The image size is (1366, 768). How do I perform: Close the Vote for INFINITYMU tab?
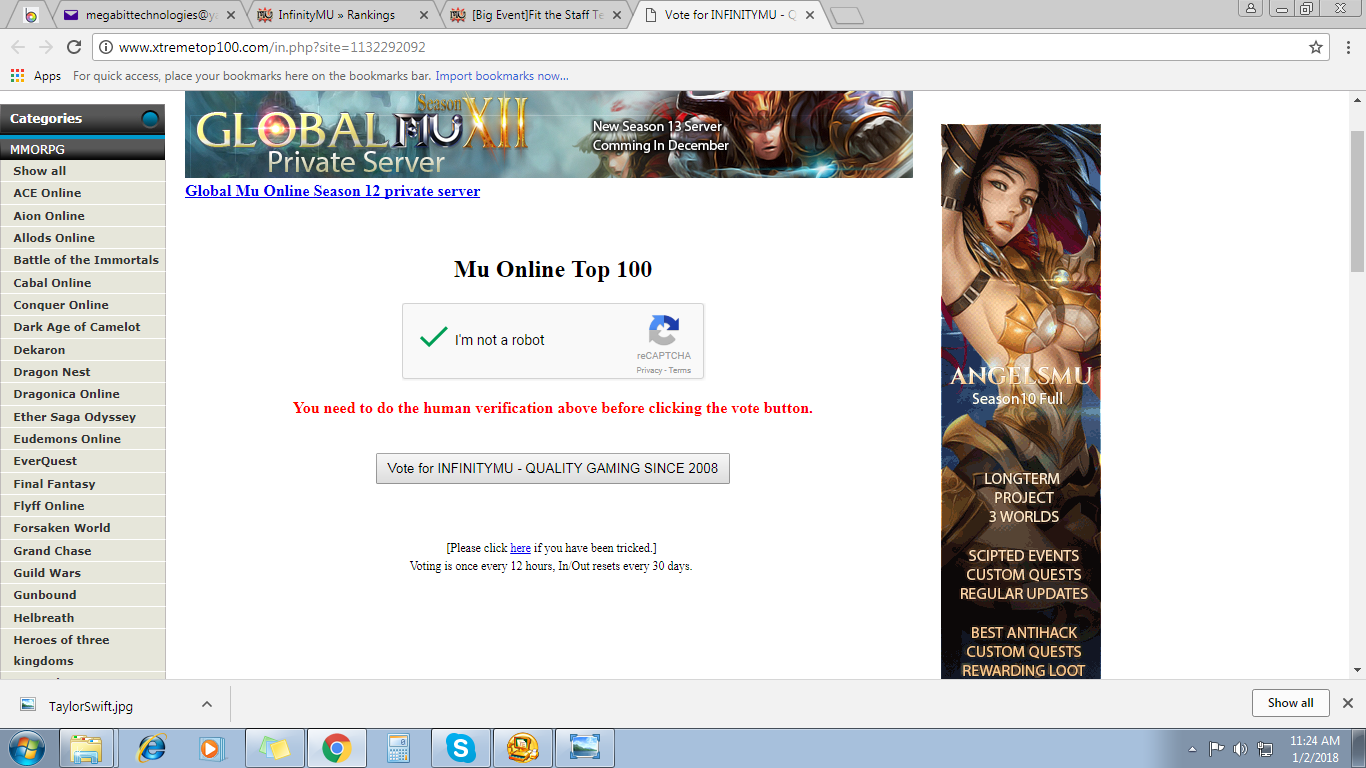click(808, 15)
